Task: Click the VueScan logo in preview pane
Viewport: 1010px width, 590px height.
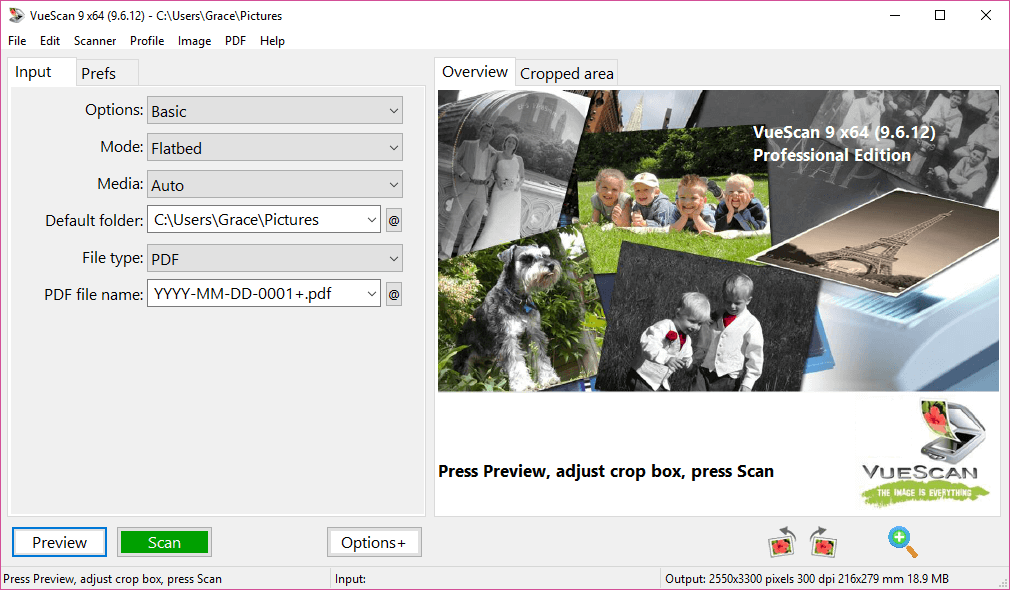Action: (924, 453)
